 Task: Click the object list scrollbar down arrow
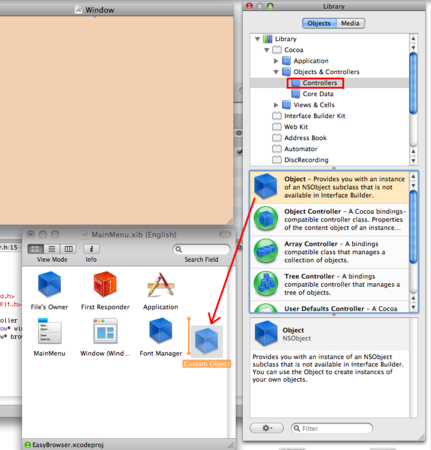click(x=413, y=307)
